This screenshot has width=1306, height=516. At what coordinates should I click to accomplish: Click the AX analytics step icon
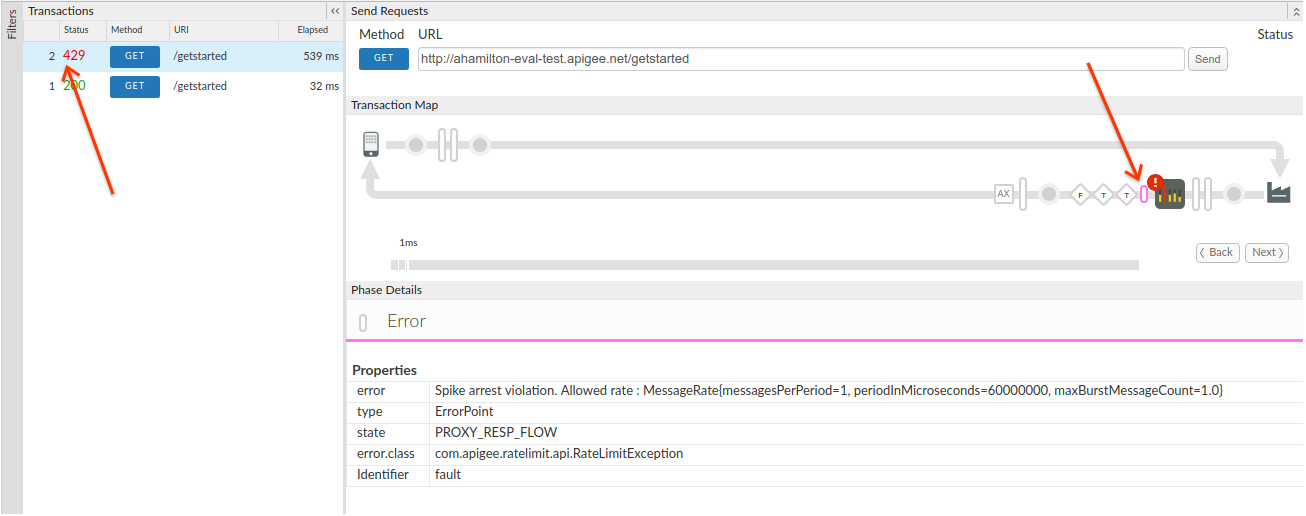(1003, 194)
